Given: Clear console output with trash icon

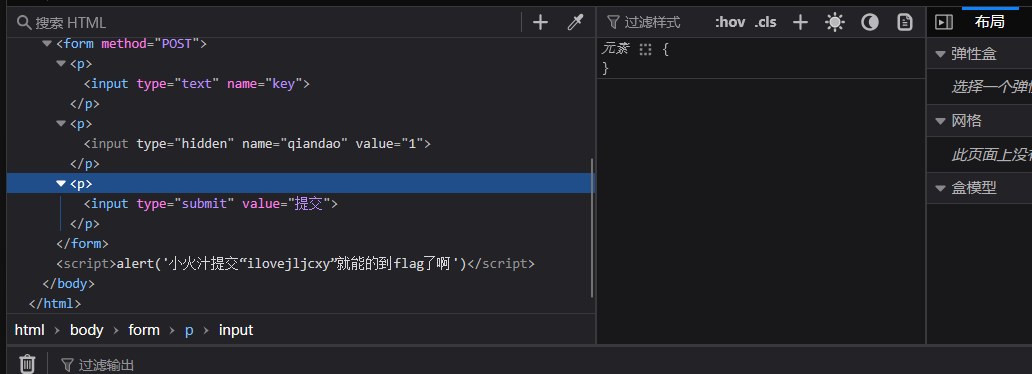Looking at the screenshot, I should 27,364.
